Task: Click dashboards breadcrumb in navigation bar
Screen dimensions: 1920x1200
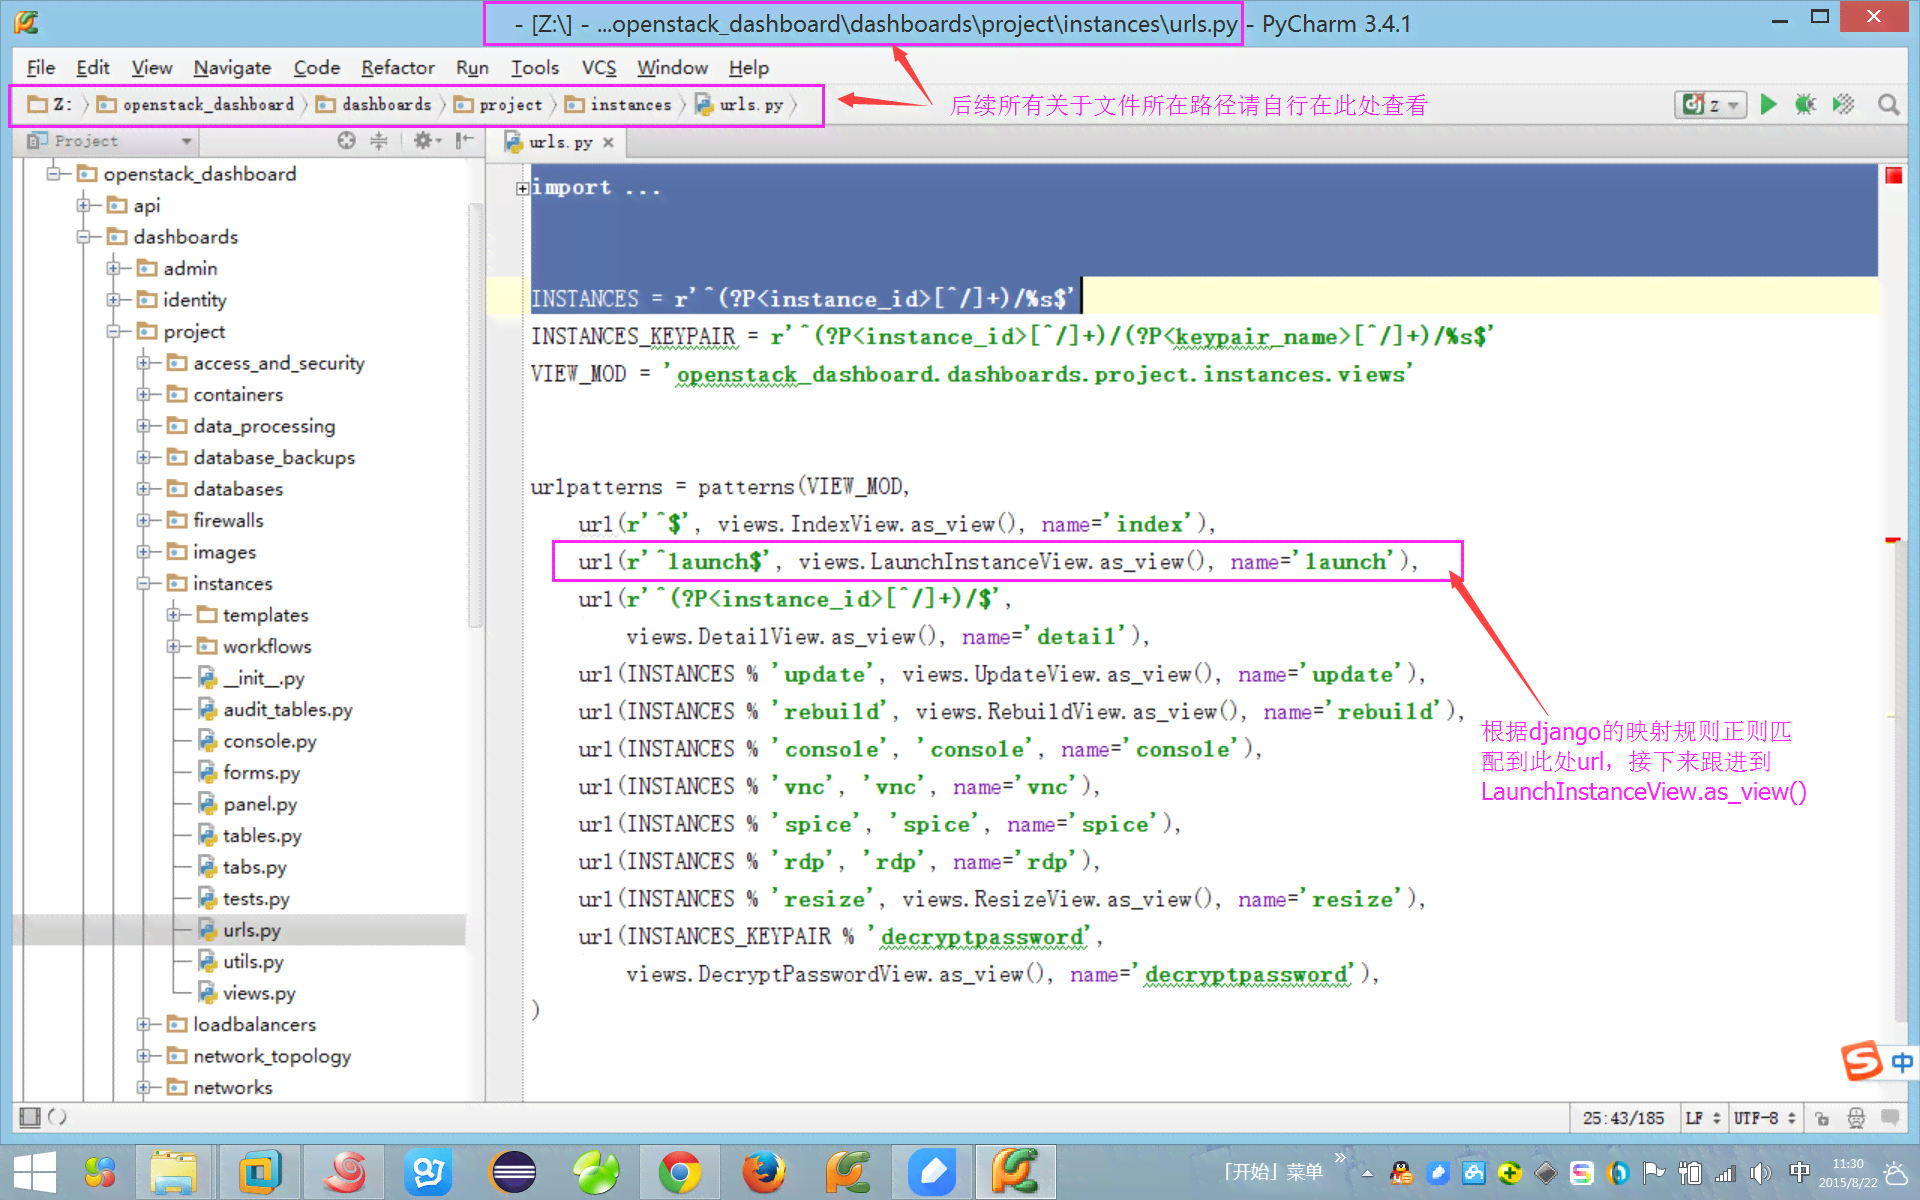Action: pos(374,105)
